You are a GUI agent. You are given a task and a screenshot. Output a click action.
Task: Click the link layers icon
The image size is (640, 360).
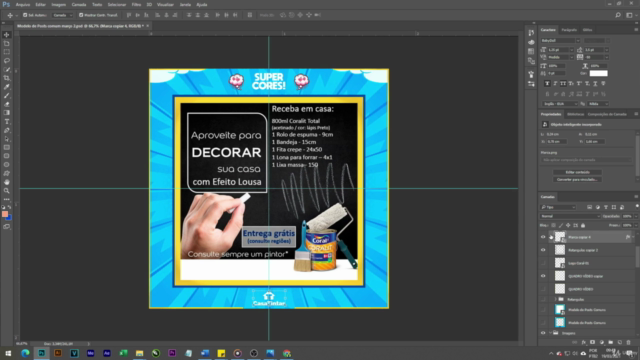point(574,342)
